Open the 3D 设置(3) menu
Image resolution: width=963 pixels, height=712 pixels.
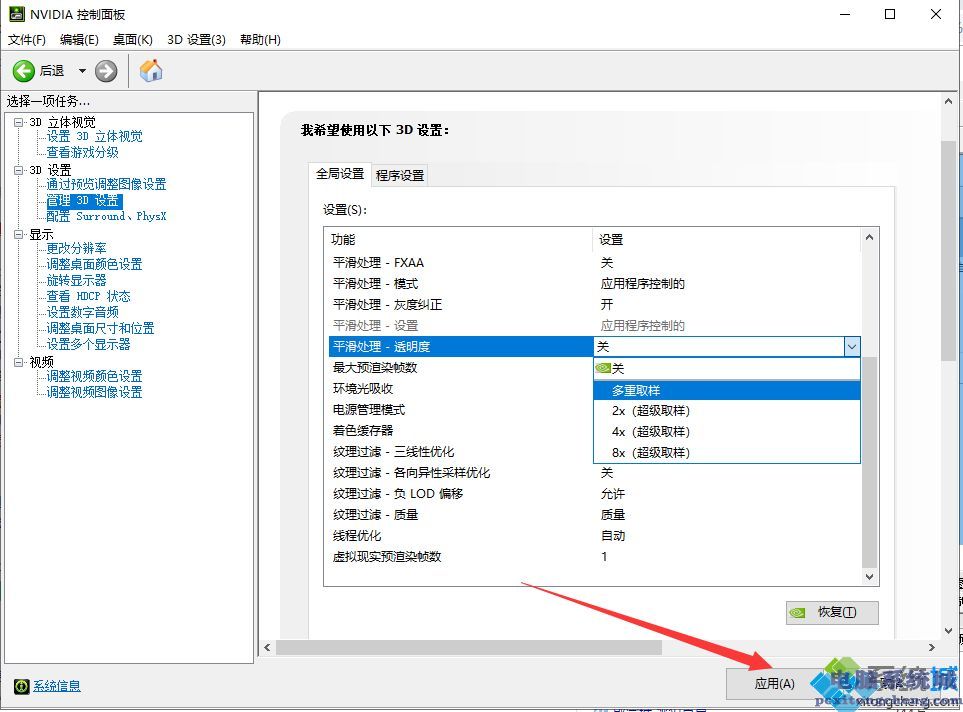click(x=197, y=39)
